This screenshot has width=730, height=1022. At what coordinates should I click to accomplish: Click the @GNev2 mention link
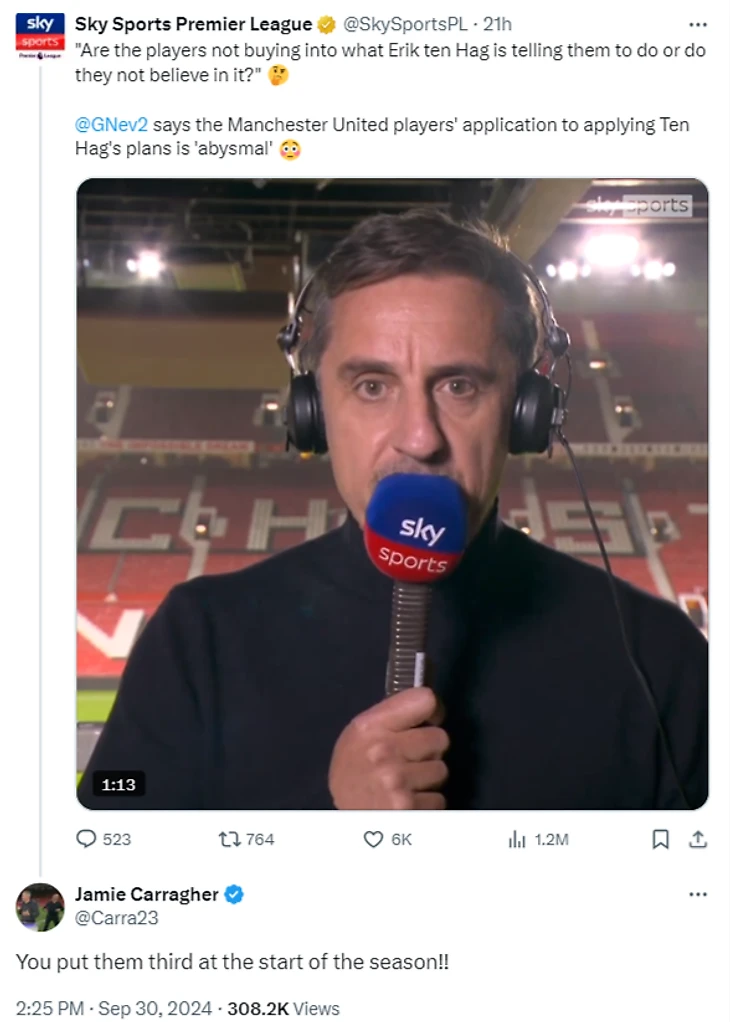coord(111,125)
